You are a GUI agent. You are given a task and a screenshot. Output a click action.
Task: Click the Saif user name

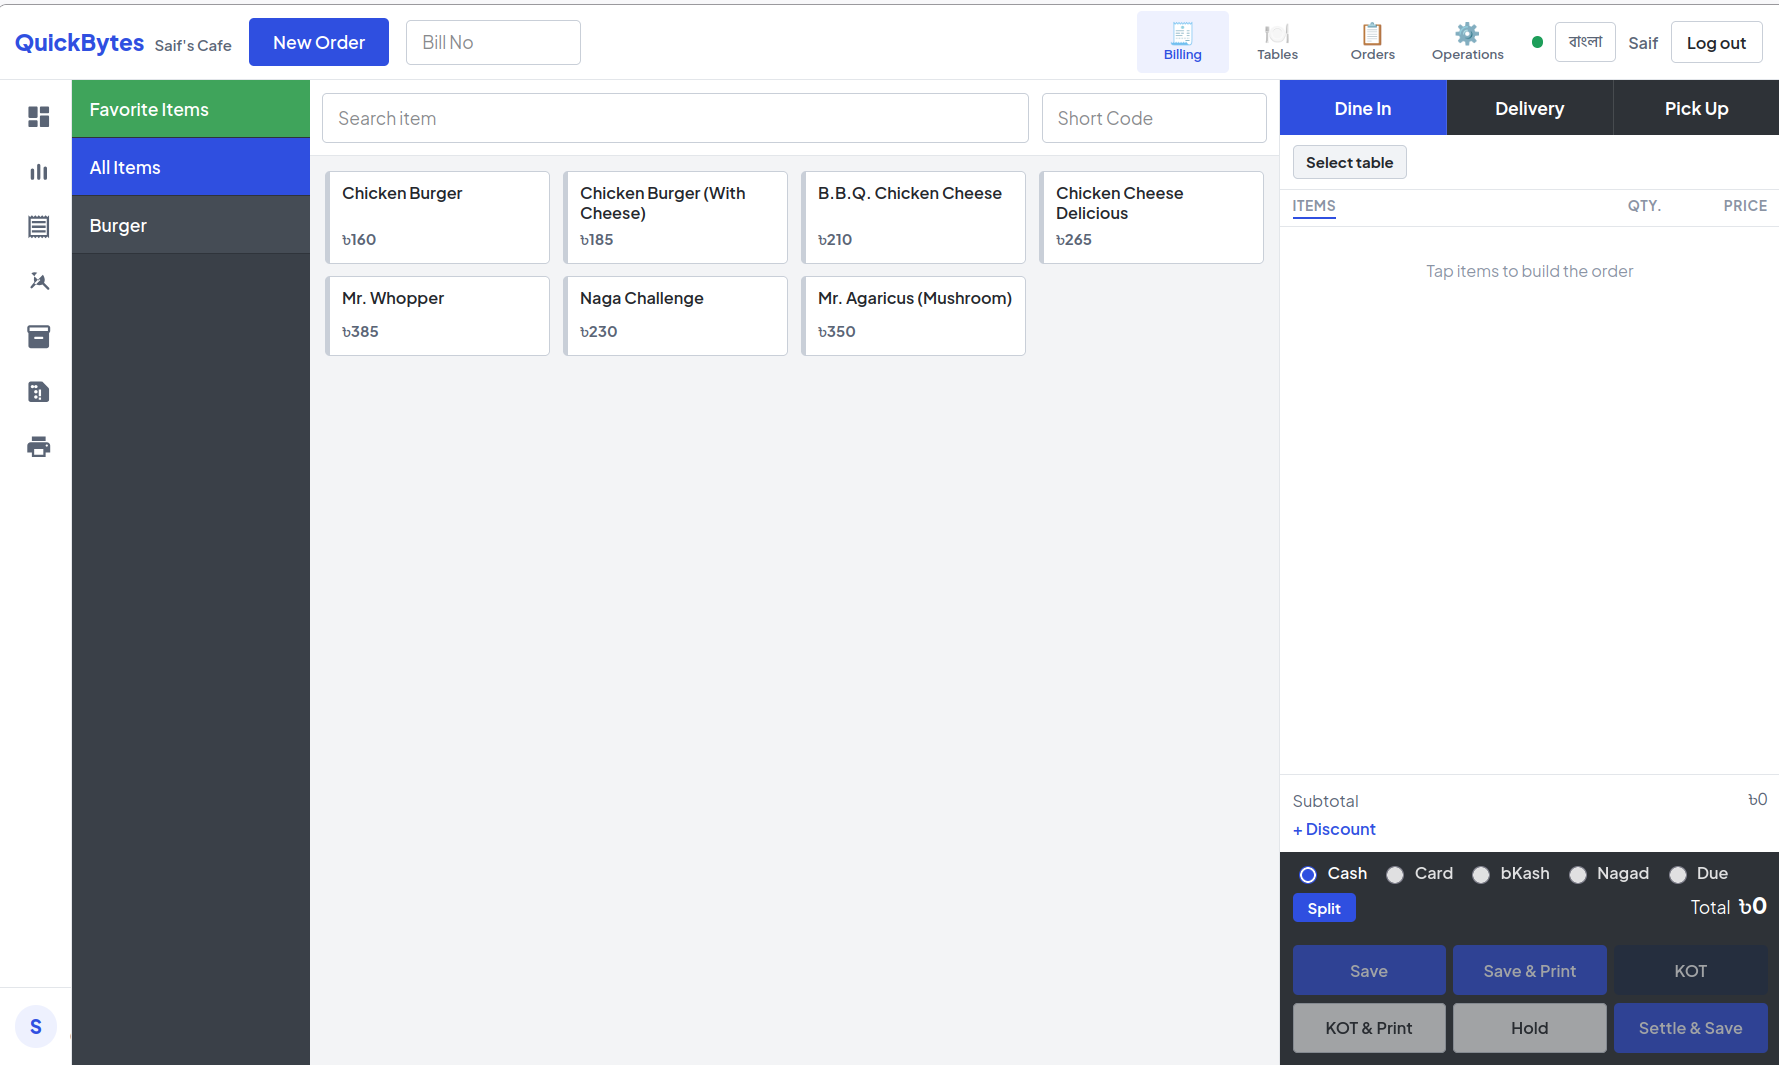tap(1643, 43)
